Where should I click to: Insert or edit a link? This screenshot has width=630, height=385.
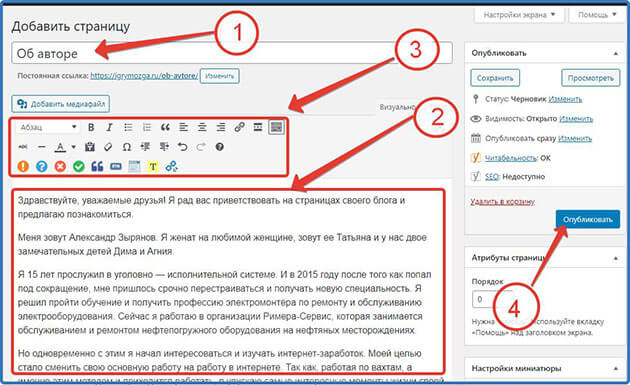pos(239,127)
